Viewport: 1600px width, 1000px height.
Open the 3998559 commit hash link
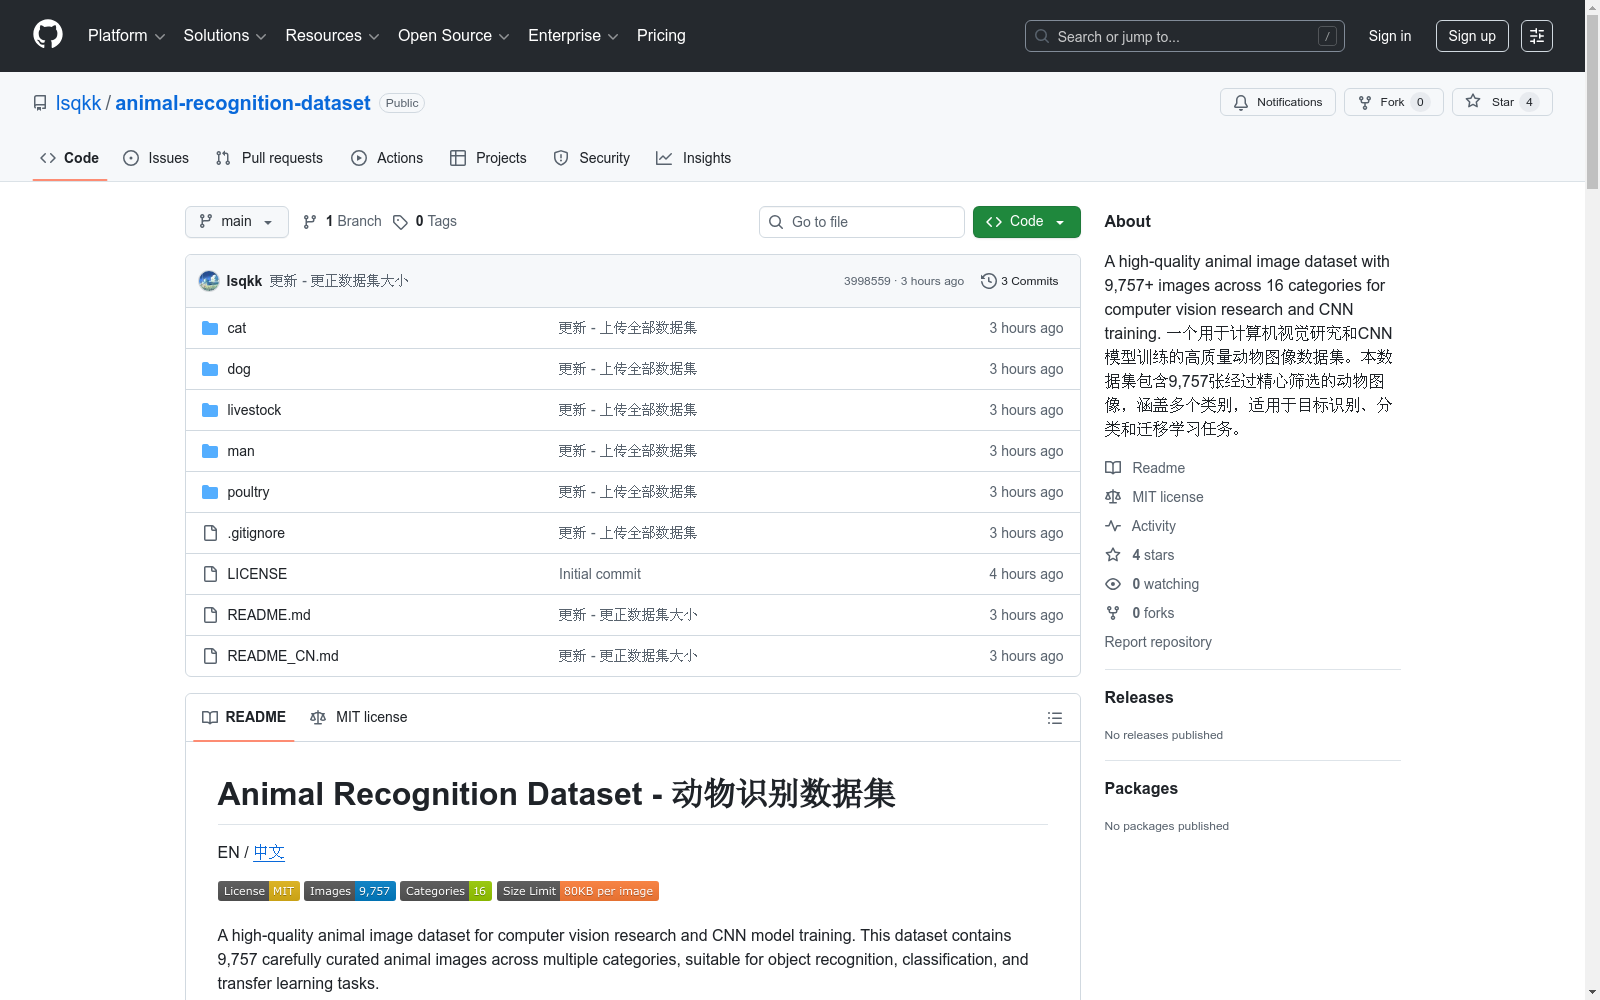[x=867, y=281]
